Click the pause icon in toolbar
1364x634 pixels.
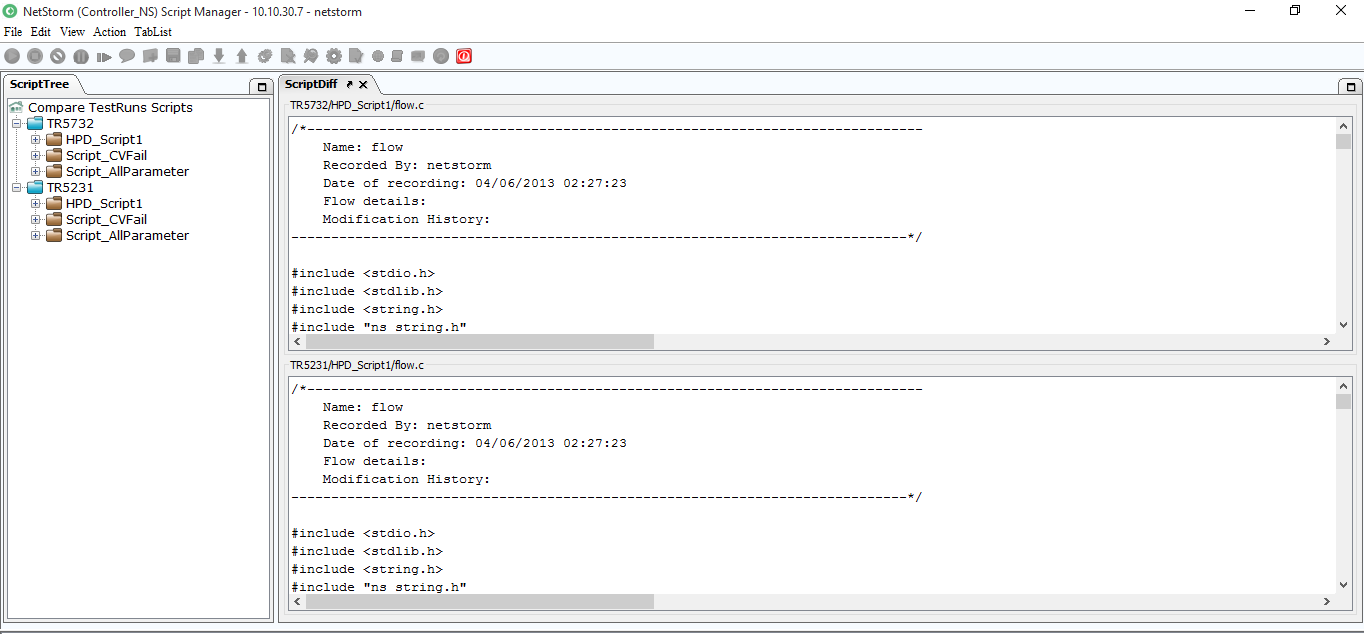pos(81,57)
